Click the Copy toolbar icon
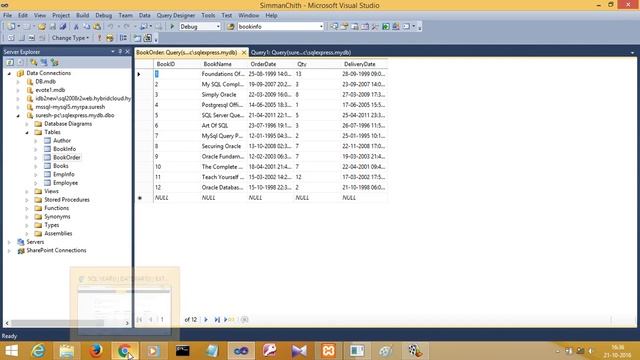This screenshot has height=360, width=640. point(87,27)
